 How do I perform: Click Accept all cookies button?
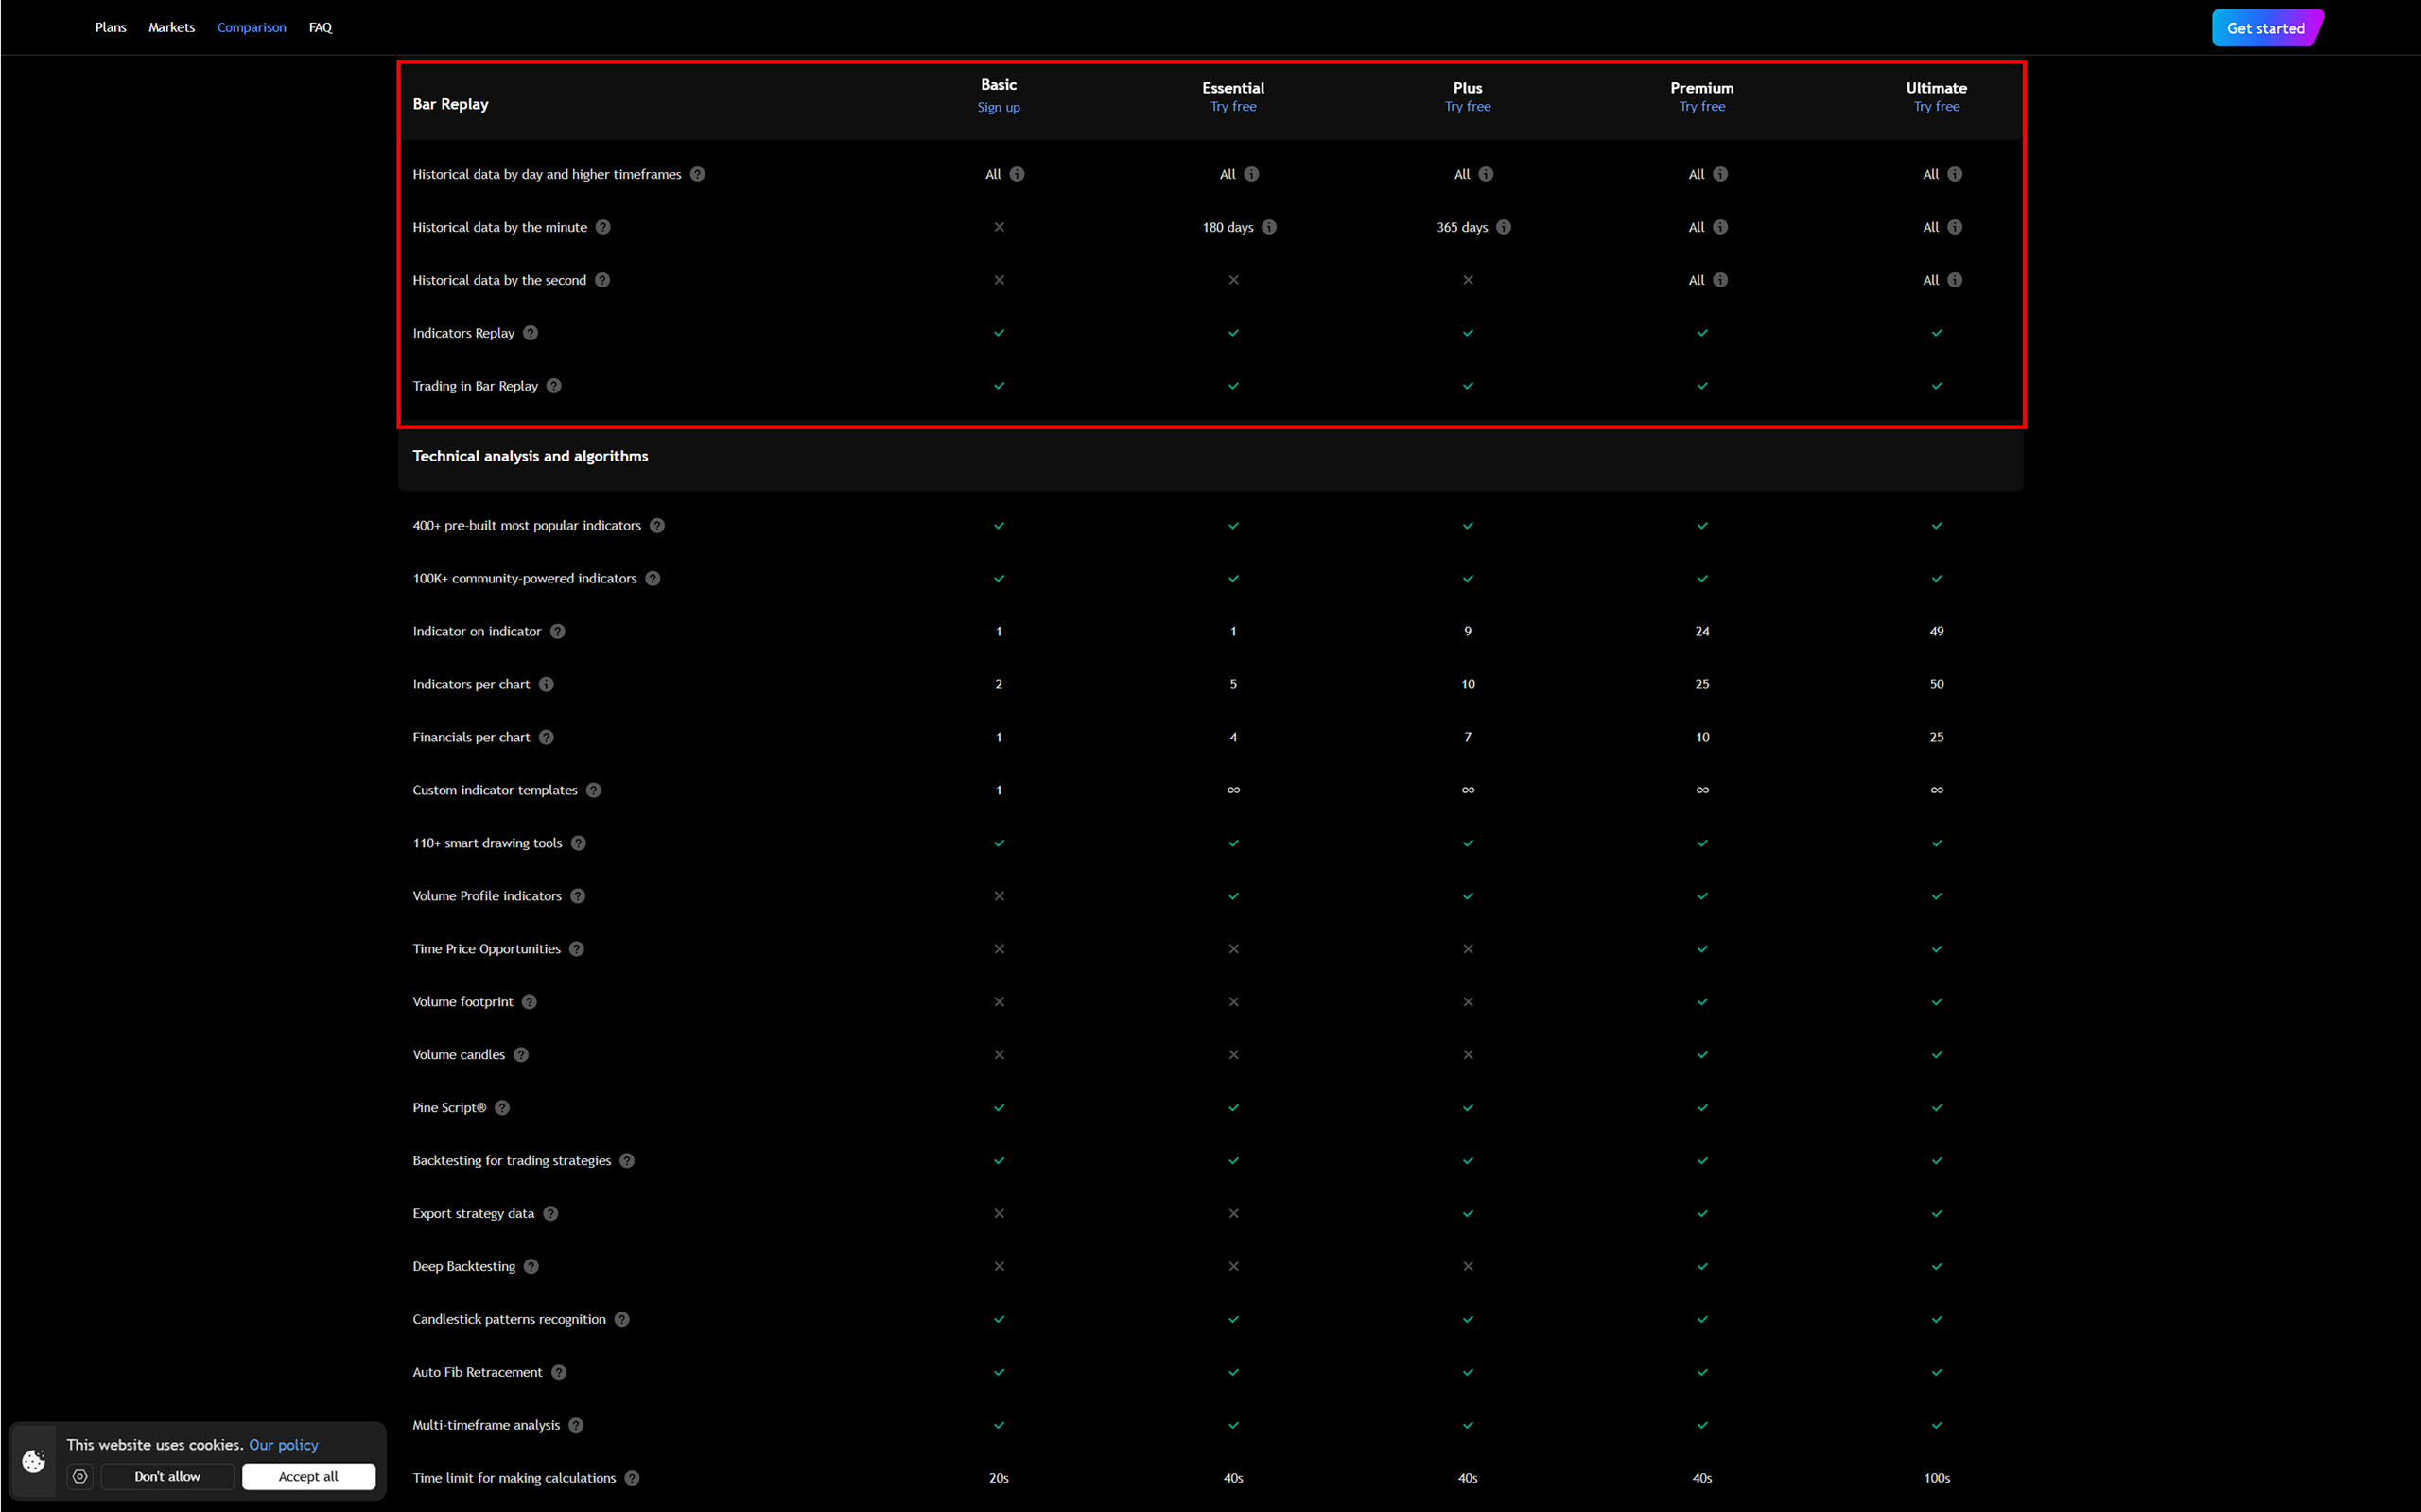point(308,1477)
